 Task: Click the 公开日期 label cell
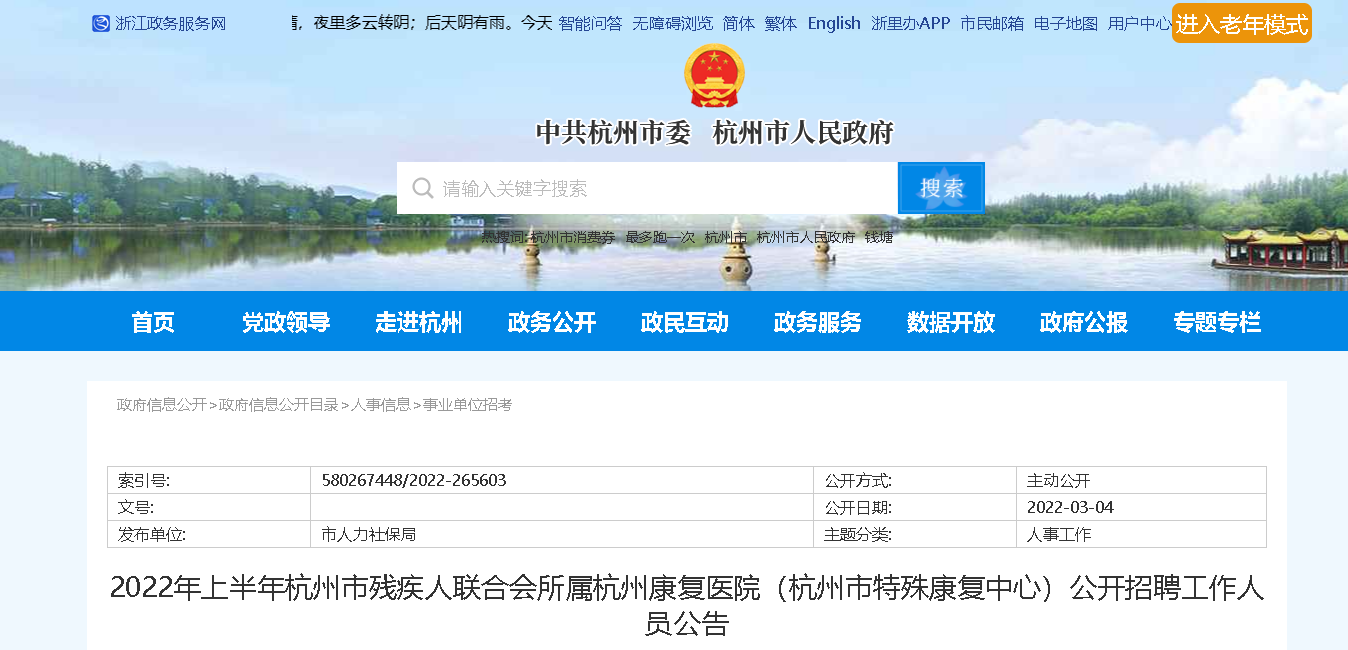915,507
